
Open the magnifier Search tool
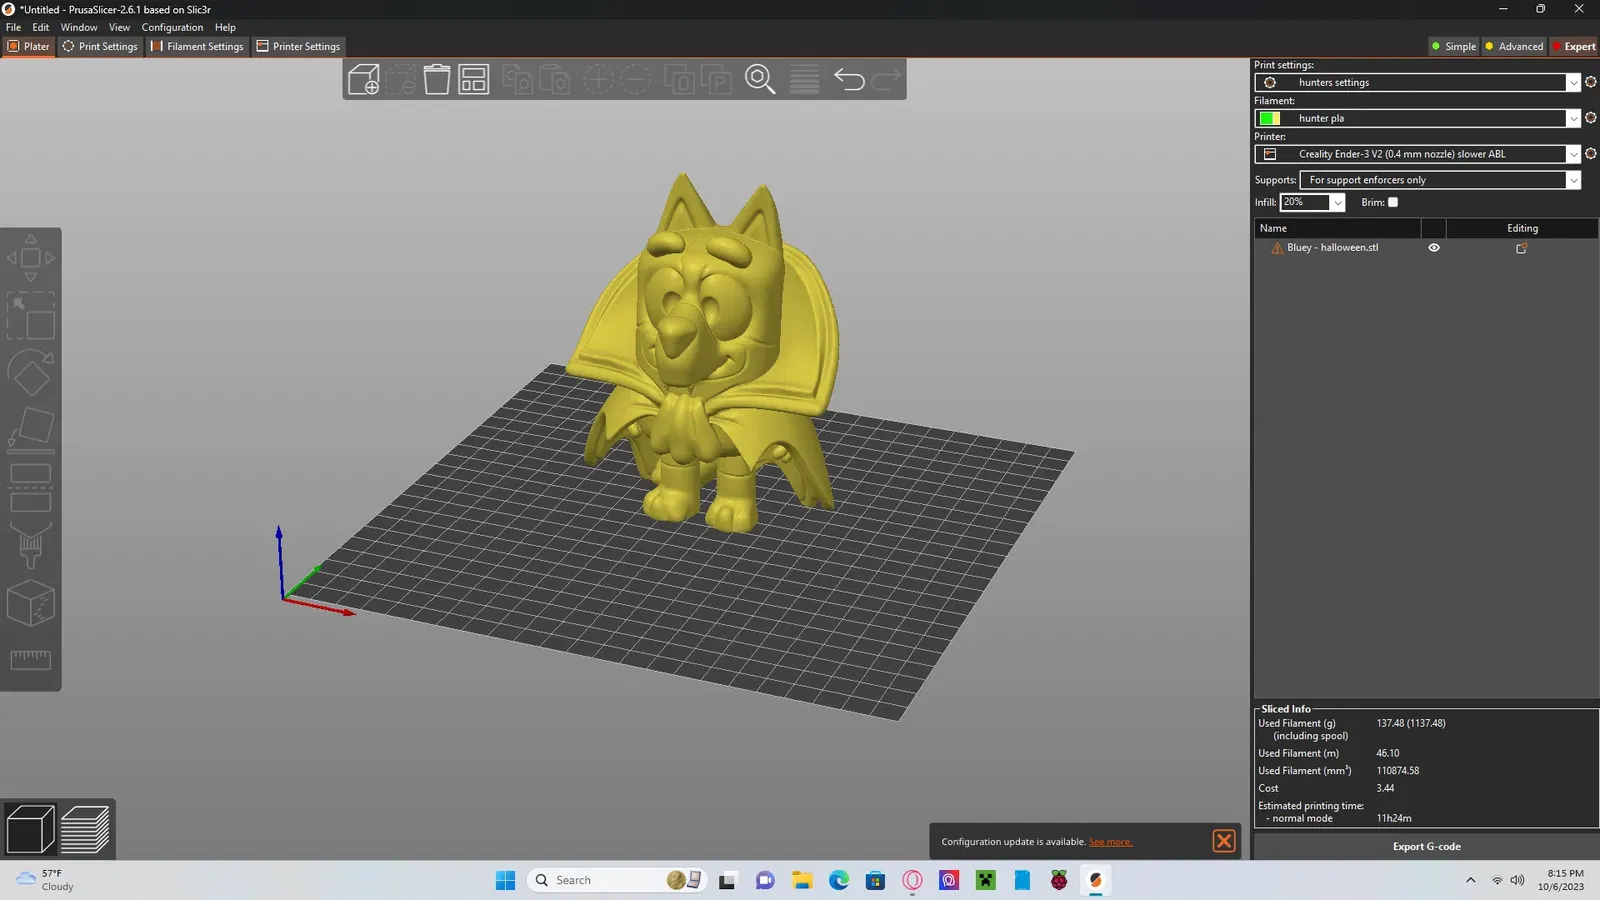coord(760,79)
